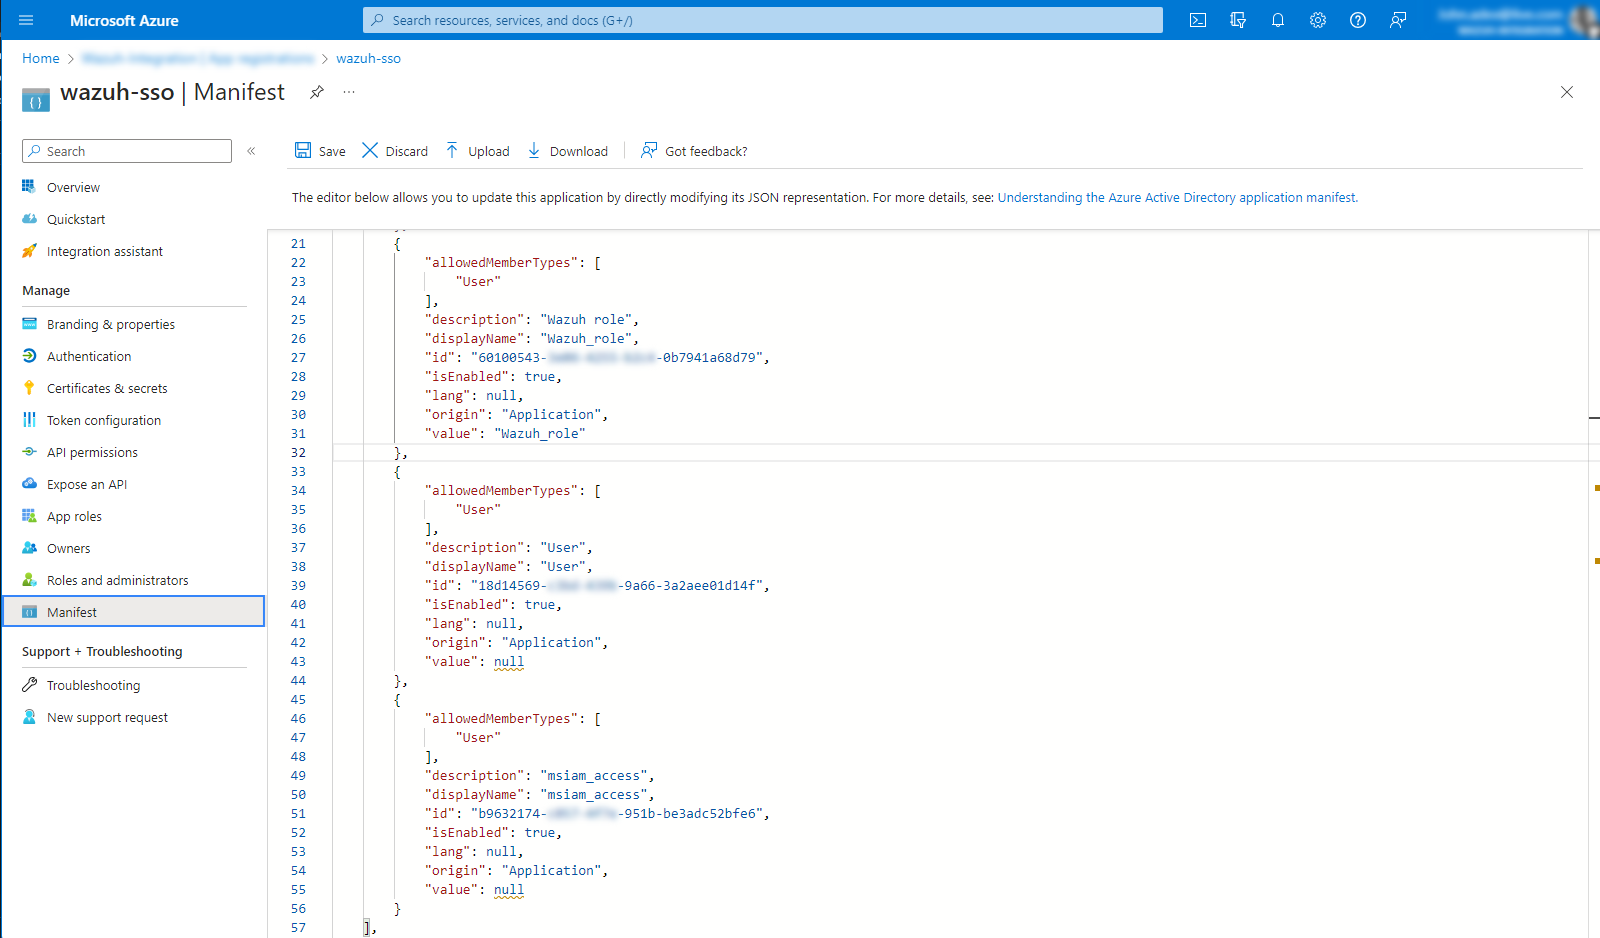1600x938 pixels.
Task: Open New support request
Action: click(107, 717)
